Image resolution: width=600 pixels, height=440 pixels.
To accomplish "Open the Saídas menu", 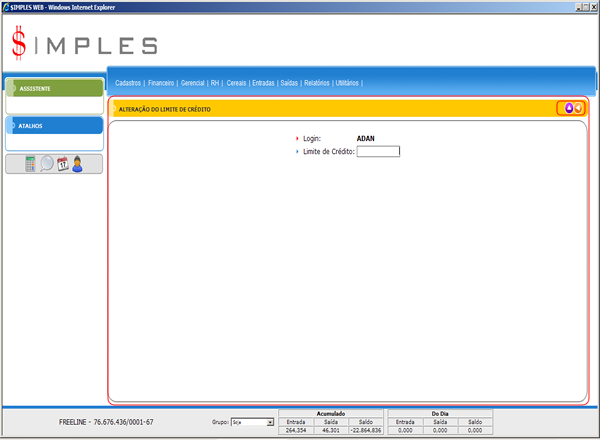I will pyautogui.click(x=289, y=83).
